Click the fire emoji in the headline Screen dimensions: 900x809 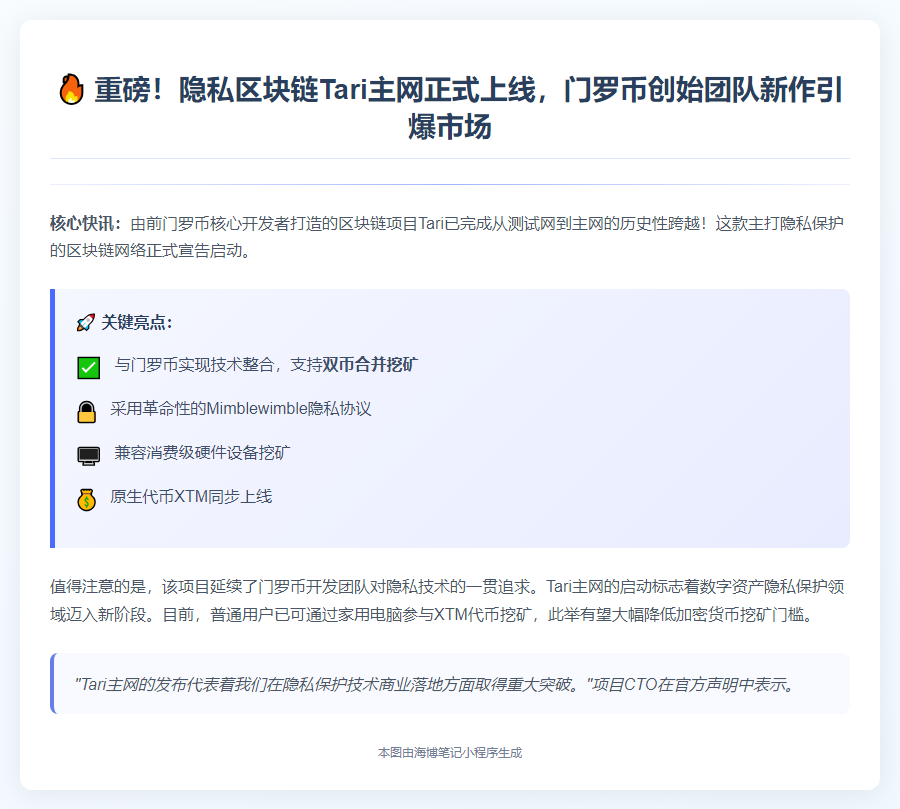pos(71,90)
